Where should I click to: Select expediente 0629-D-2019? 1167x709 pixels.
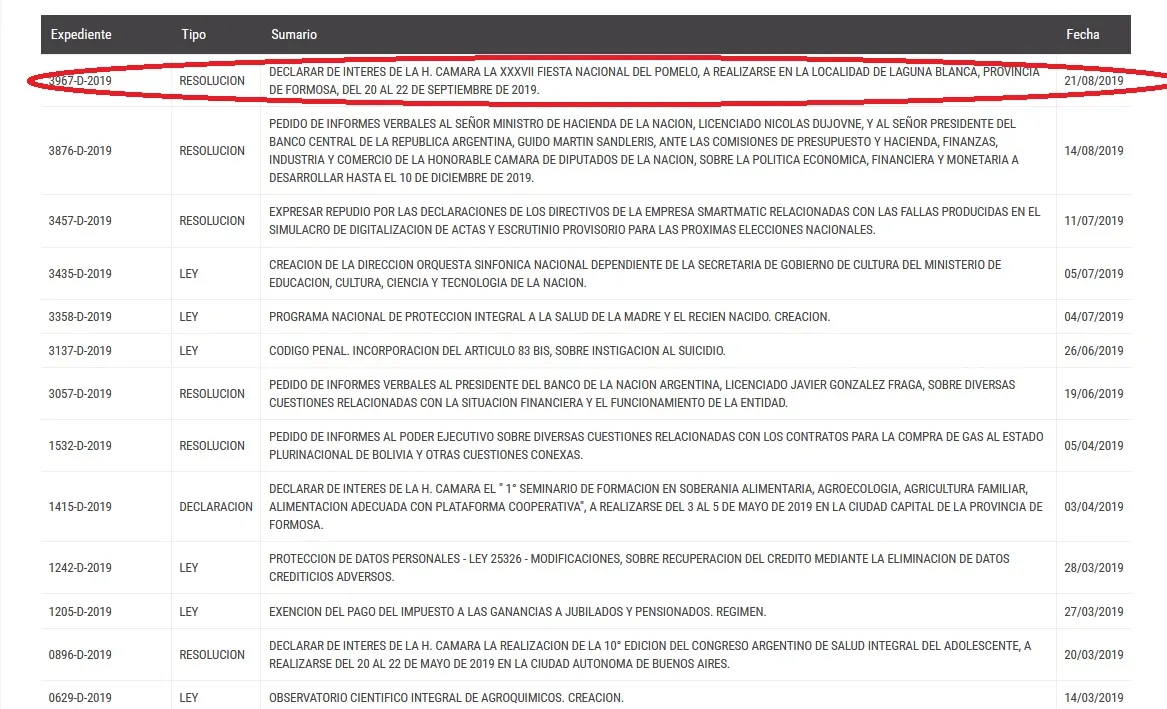click(x=80, y=698)
